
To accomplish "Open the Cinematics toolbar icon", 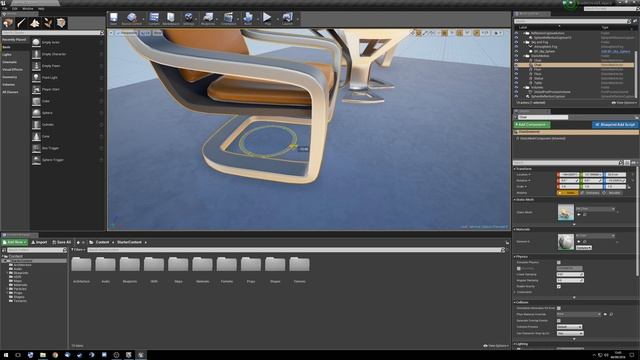I will point(229,18).
